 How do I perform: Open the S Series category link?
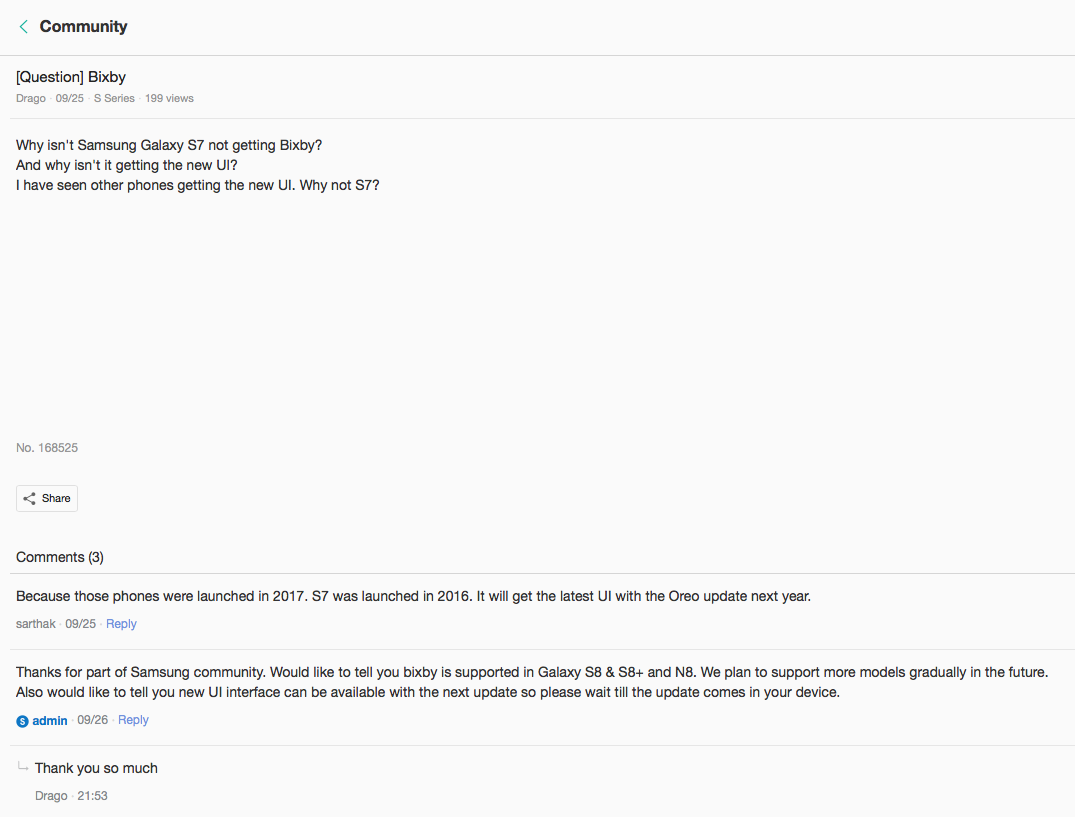[114, 99]
